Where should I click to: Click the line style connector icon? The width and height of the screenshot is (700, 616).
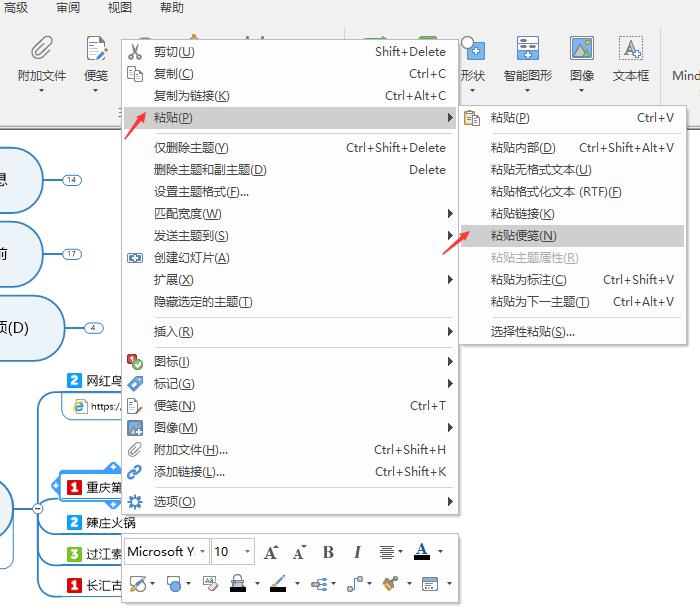[355, 583]
